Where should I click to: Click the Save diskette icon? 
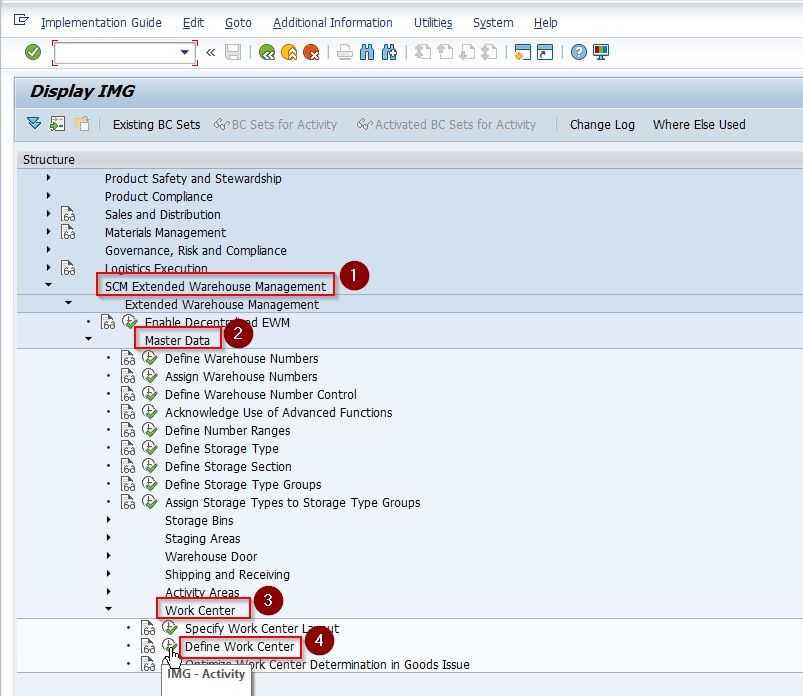point(233,52)
